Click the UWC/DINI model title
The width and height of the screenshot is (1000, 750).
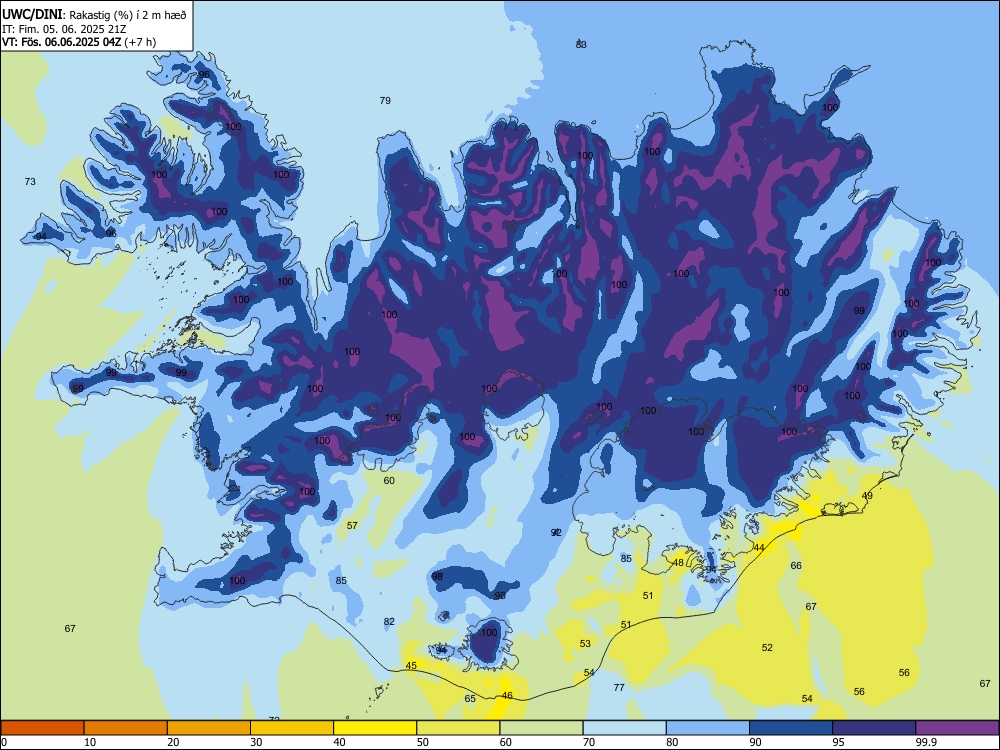click(x=32, y=13)
